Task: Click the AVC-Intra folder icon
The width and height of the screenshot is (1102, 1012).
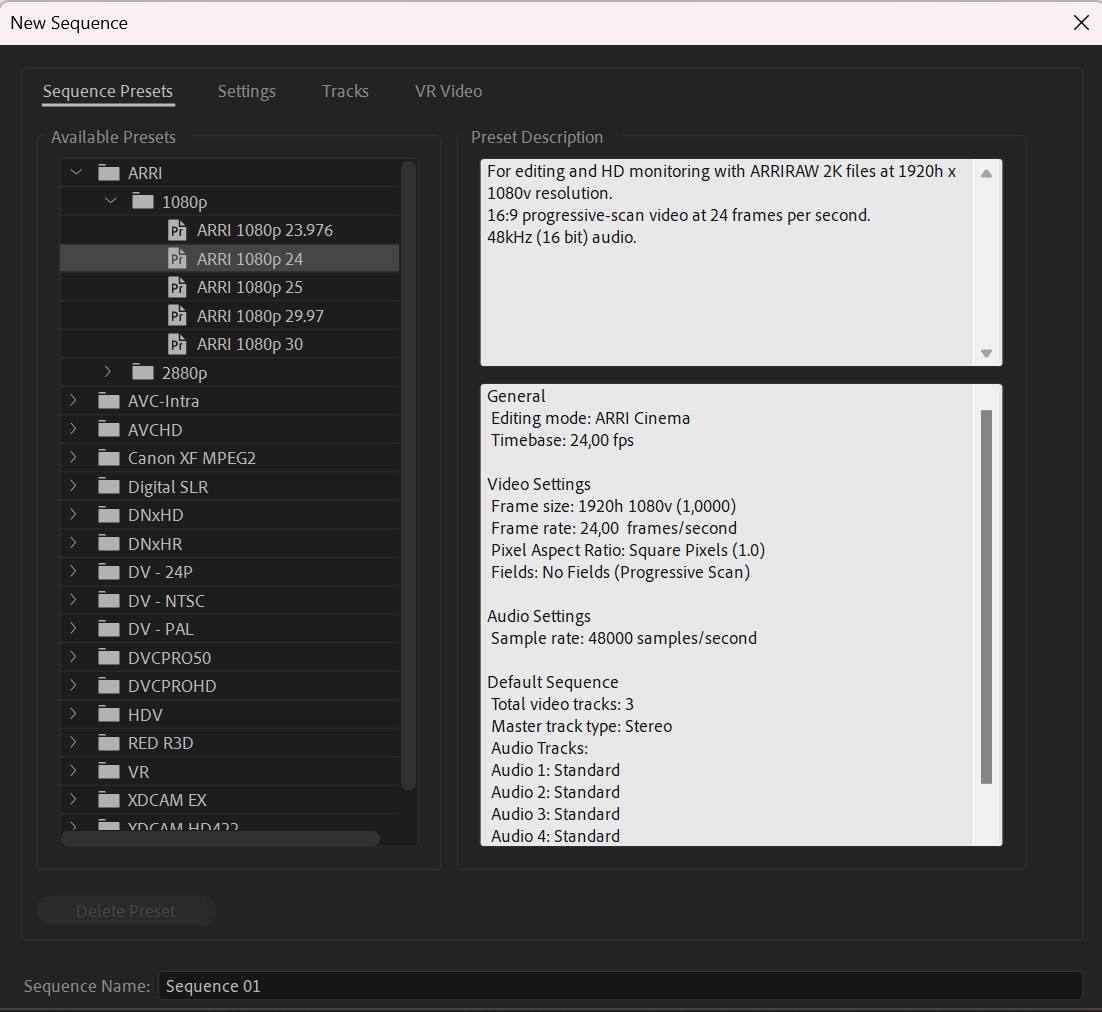Action: (x=109, y=401)
